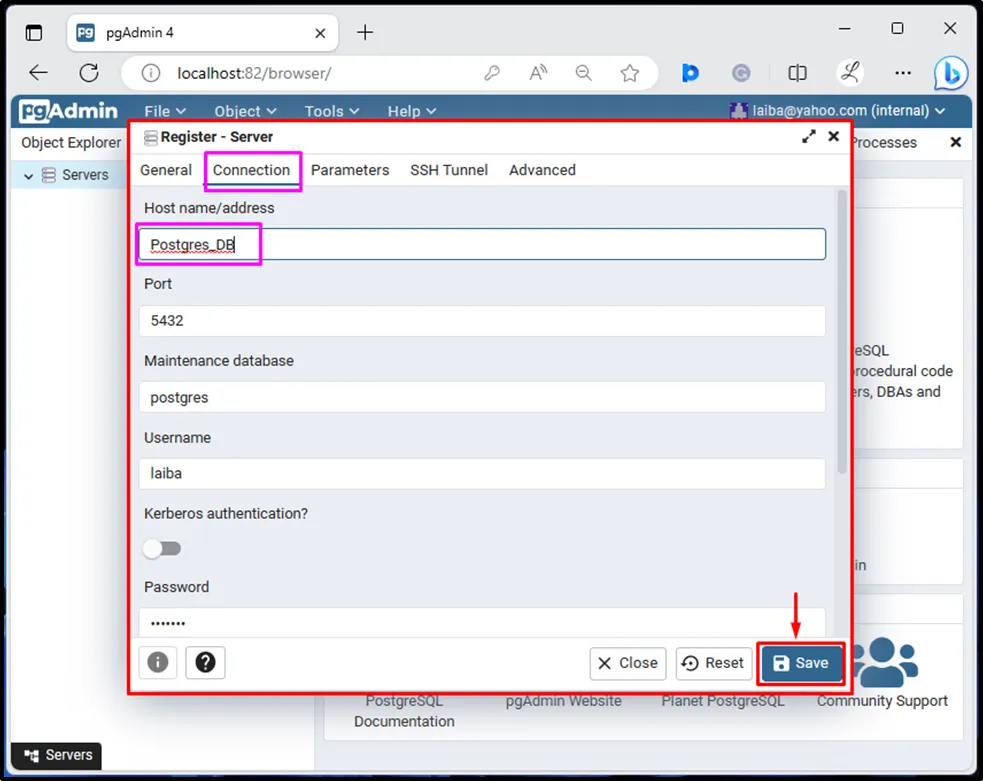Open browser split screen icon
Image resolution: width=983 pixels, height=781 pixels.
[797, 73]
